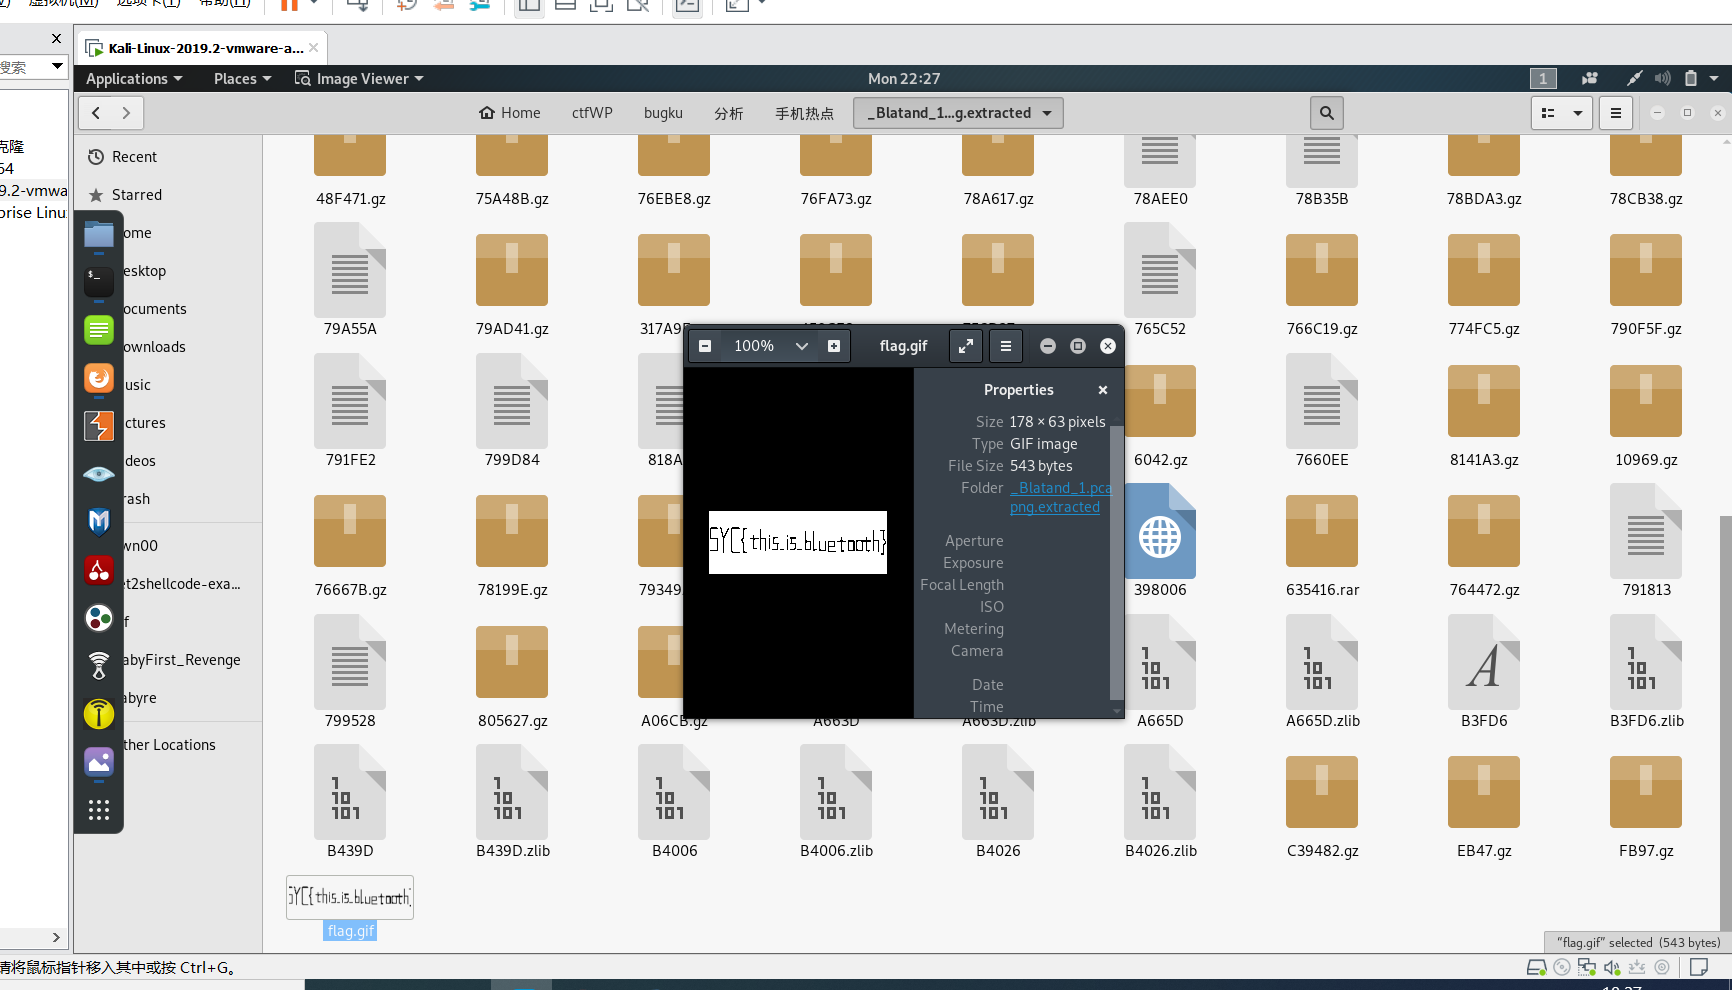This screenshot has width=1732, height=990.
Task: Open the Image Viewer app menu
Action: tap(359, 78)
